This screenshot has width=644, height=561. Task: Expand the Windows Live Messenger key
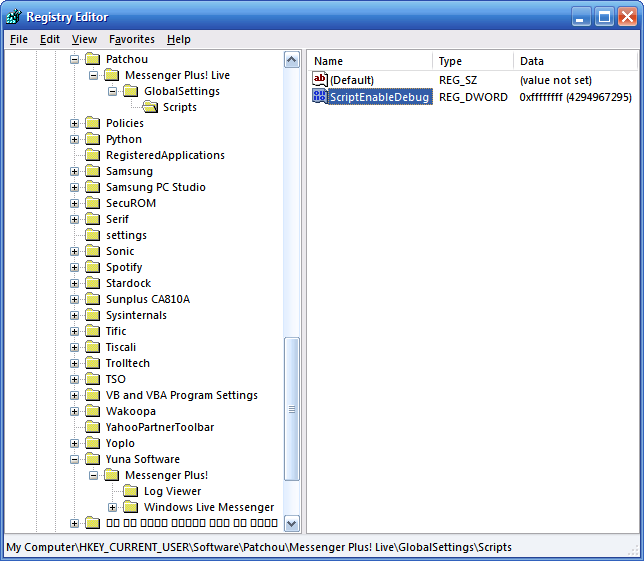click(113, 507)
